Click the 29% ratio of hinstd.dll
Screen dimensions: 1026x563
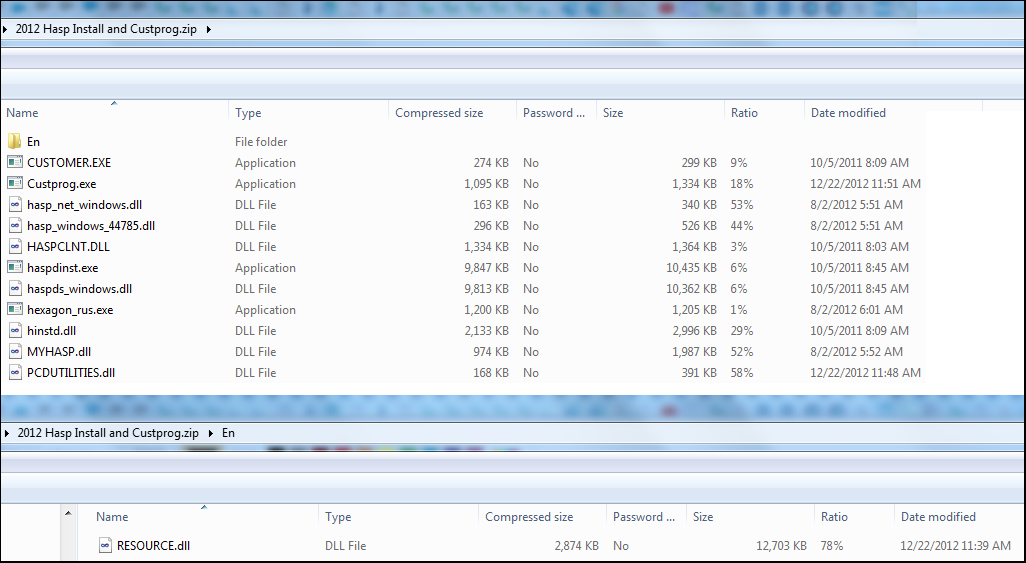(742, 330)
